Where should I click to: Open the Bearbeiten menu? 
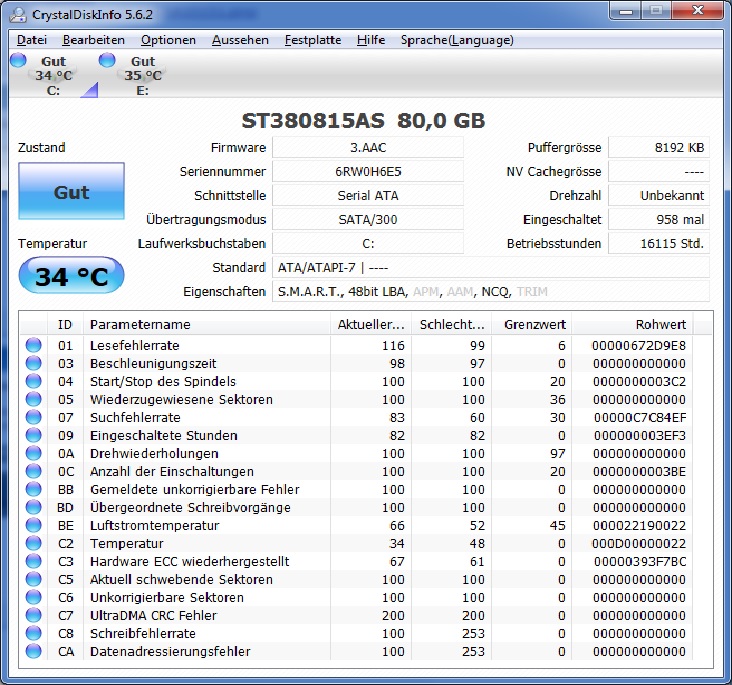[x=93, y=40]
